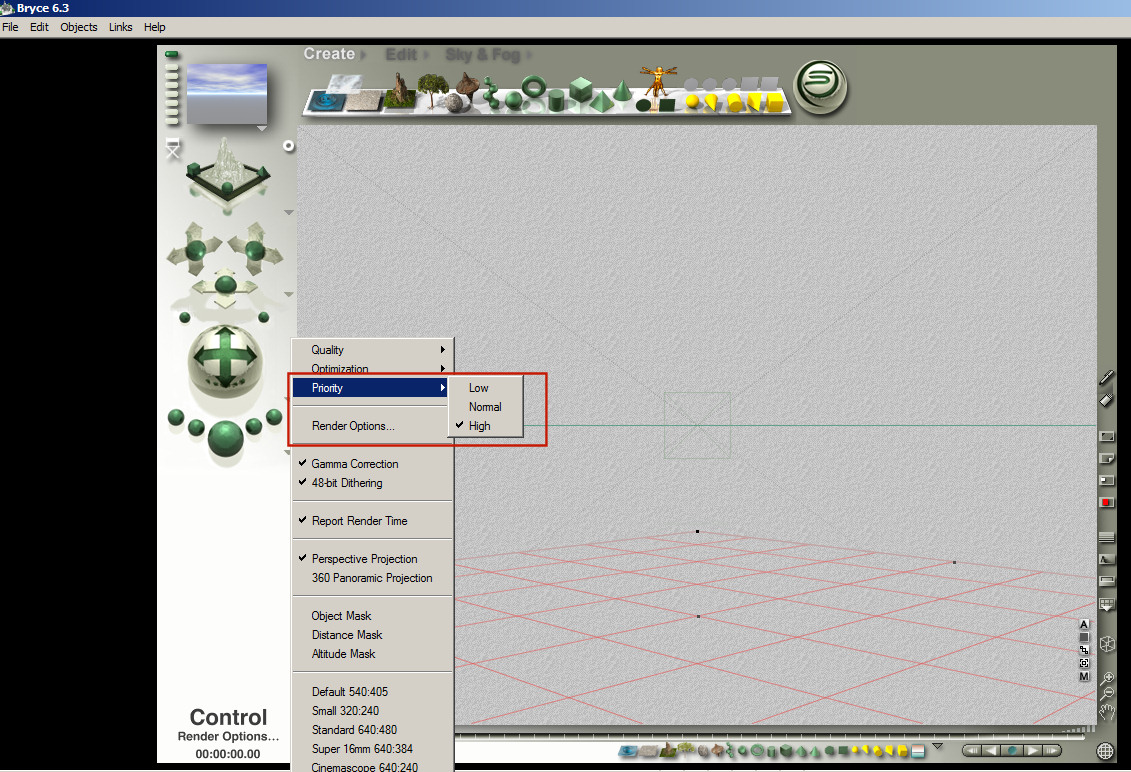Open triangle dropdown beside view control
This screenshot has width=1131, height=772.
tap(289, 213)
